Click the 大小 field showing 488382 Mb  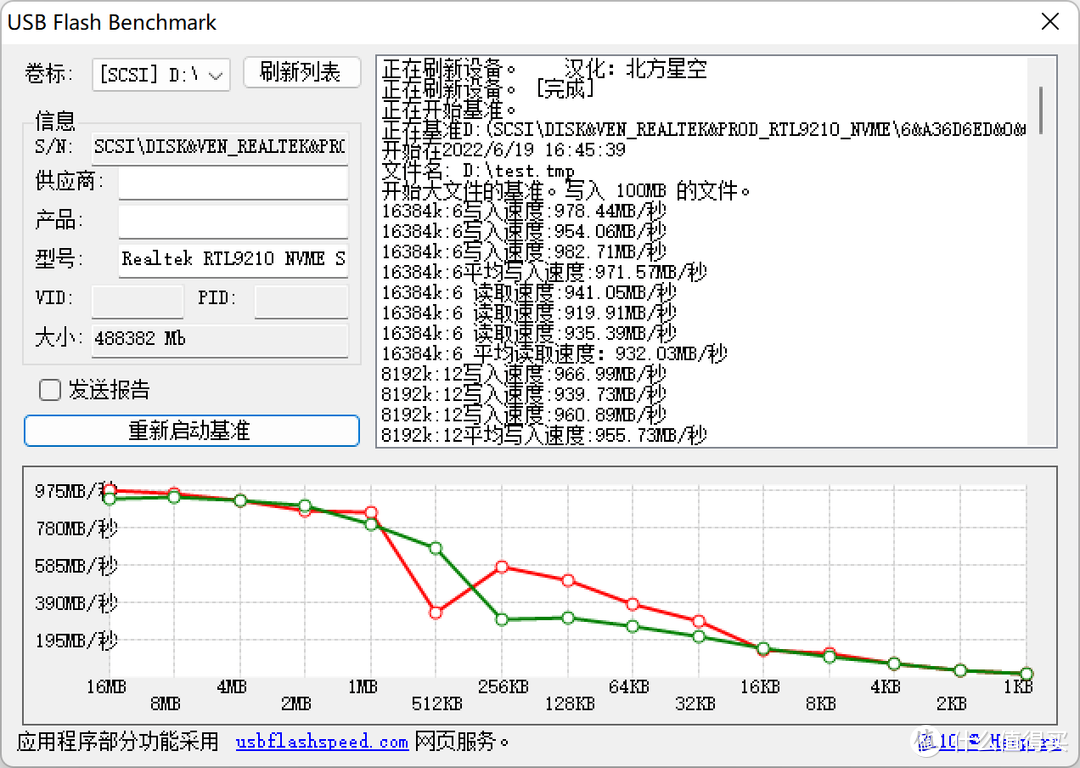tap(220, 339)
